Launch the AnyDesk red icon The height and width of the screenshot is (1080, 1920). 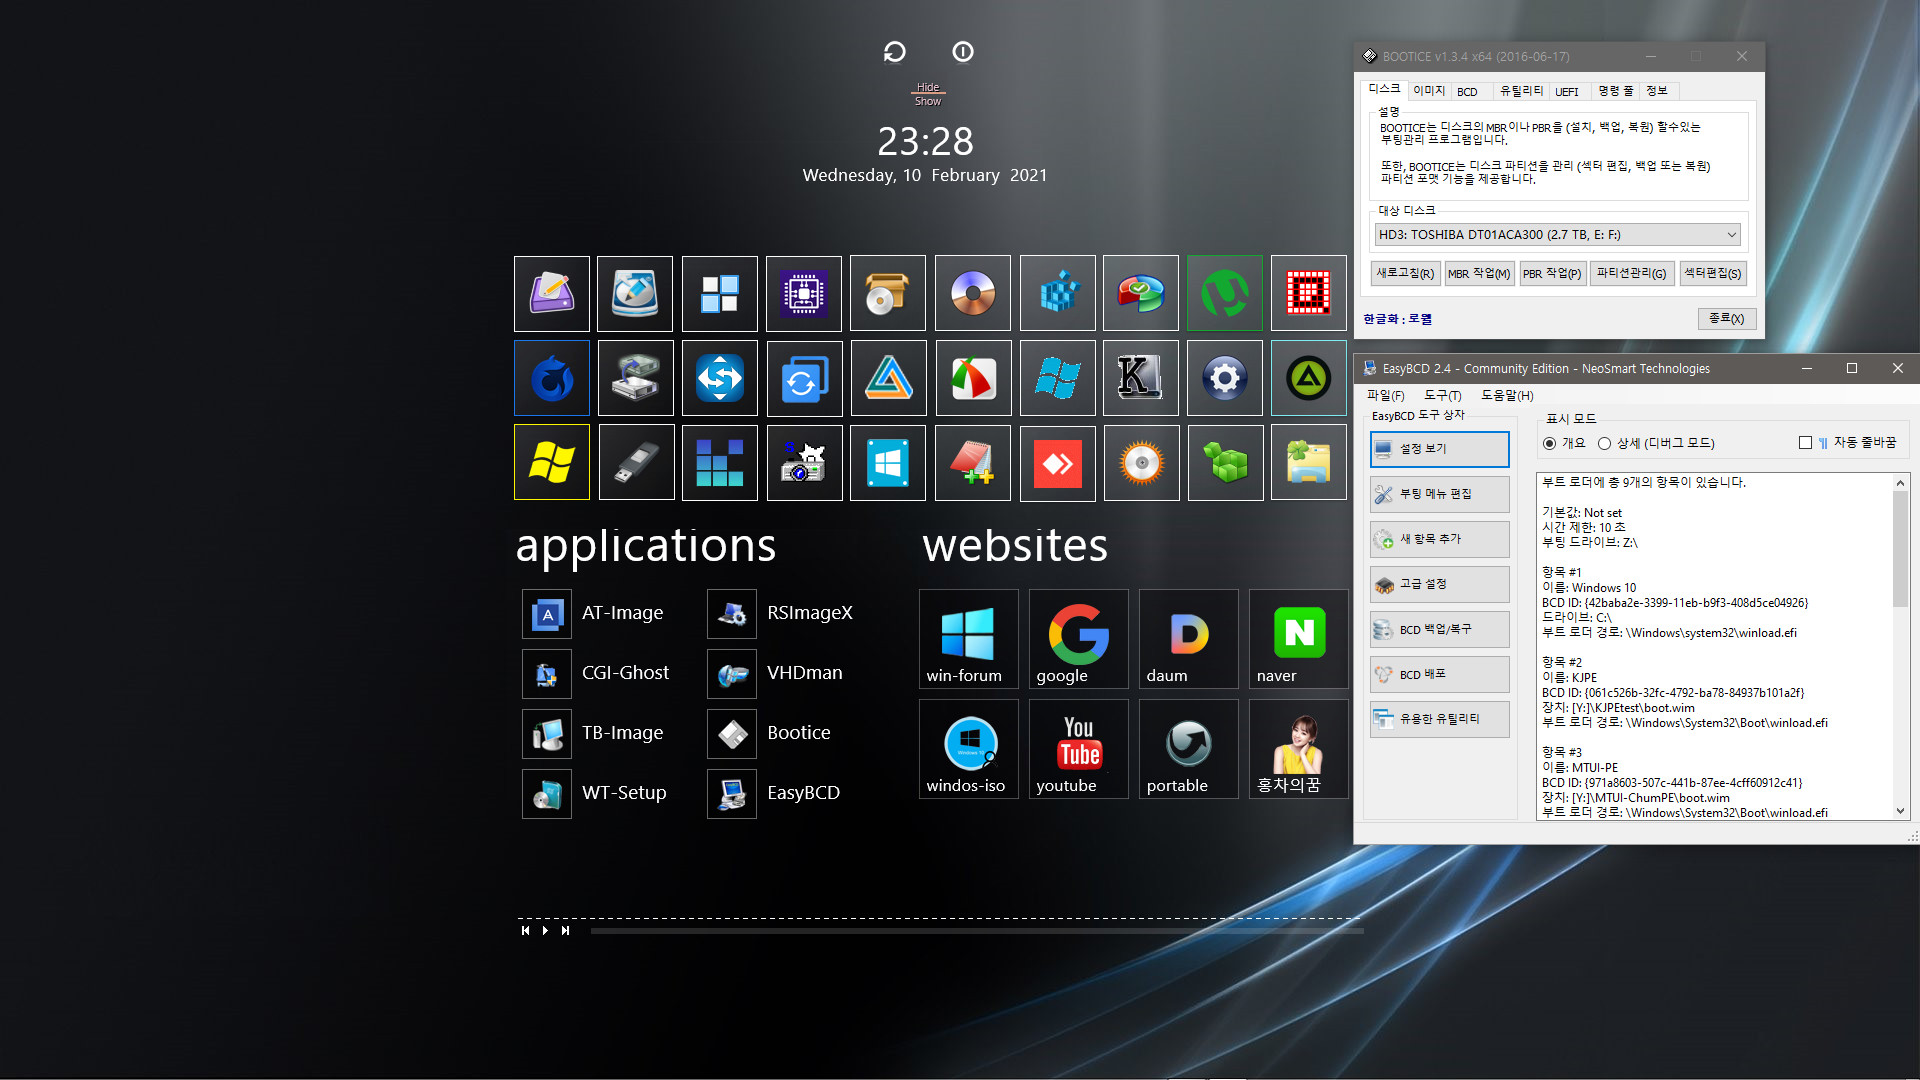[1058, 462]
